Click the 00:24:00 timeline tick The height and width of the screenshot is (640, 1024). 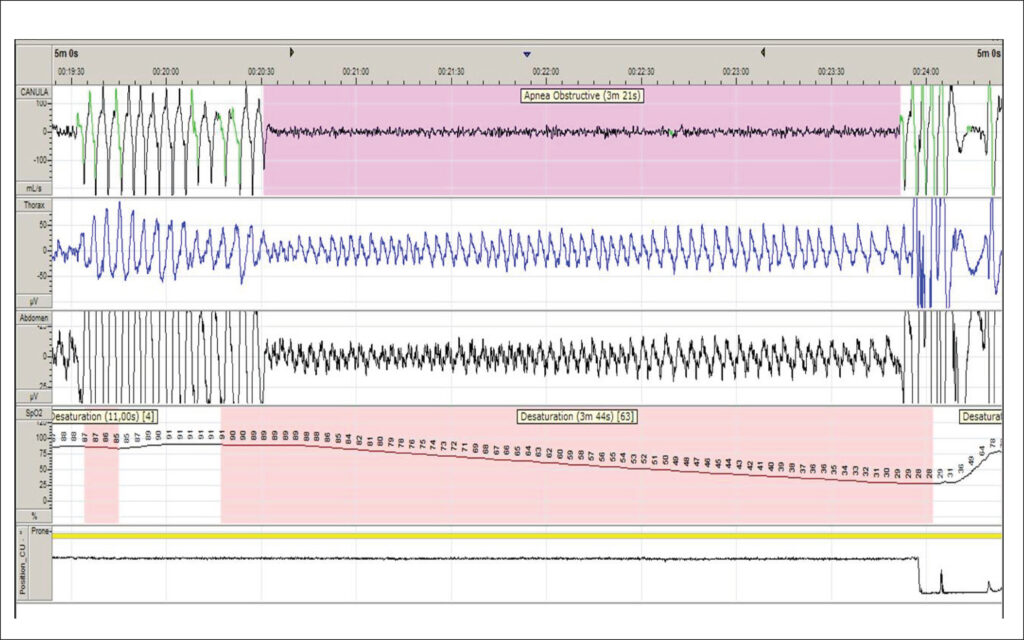925,71
